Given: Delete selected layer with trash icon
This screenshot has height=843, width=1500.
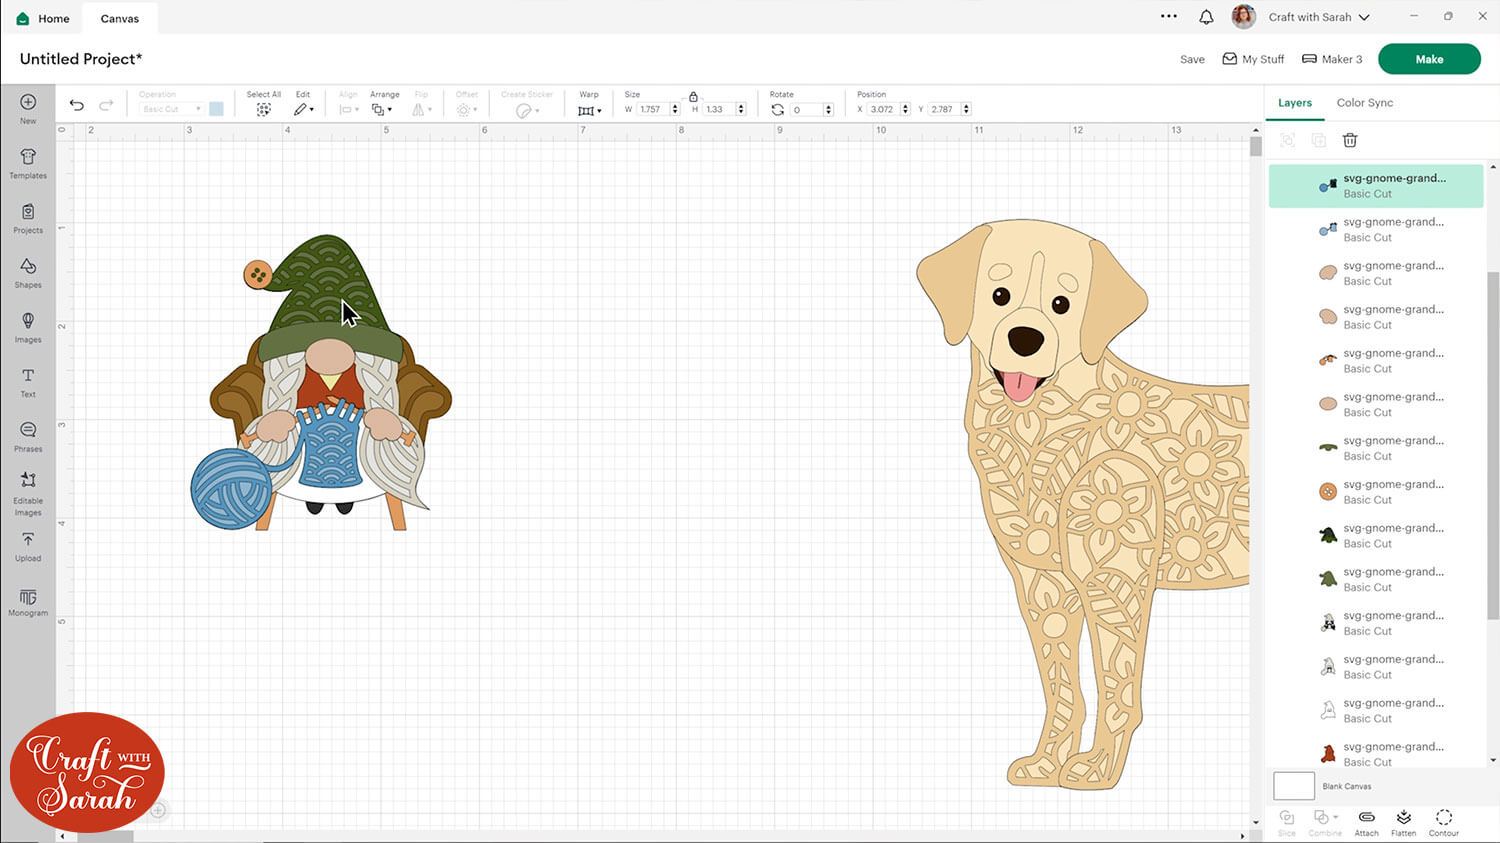Looking at the screenshot, I should [x=1350, y=141].
